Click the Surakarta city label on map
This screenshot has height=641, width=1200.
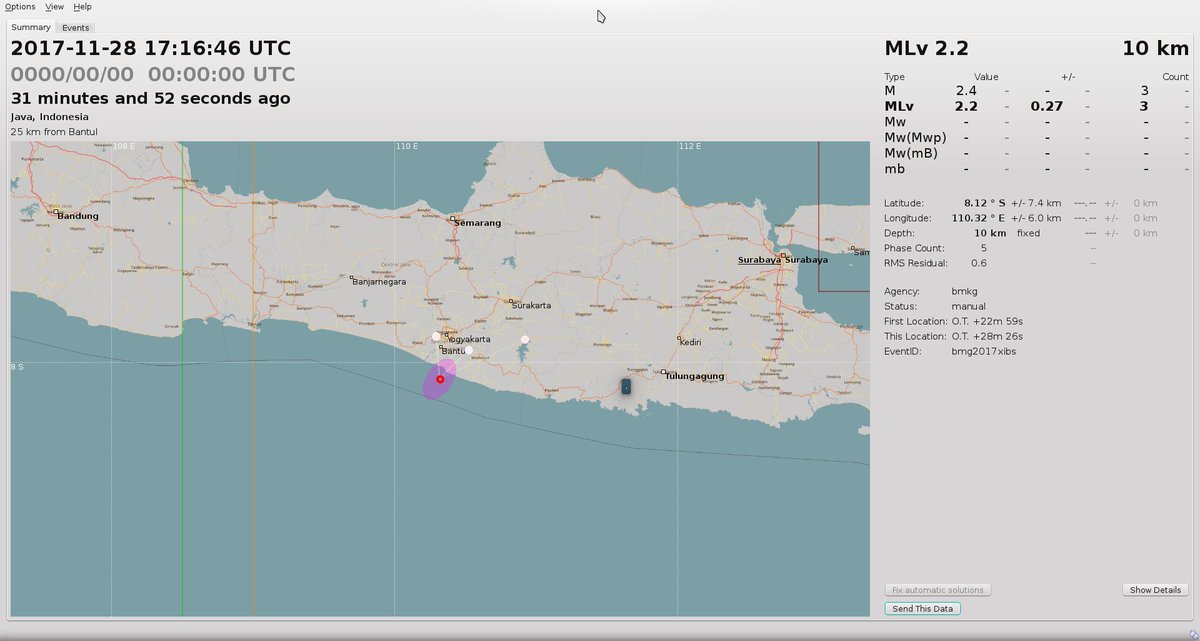[x=532, y=305]
